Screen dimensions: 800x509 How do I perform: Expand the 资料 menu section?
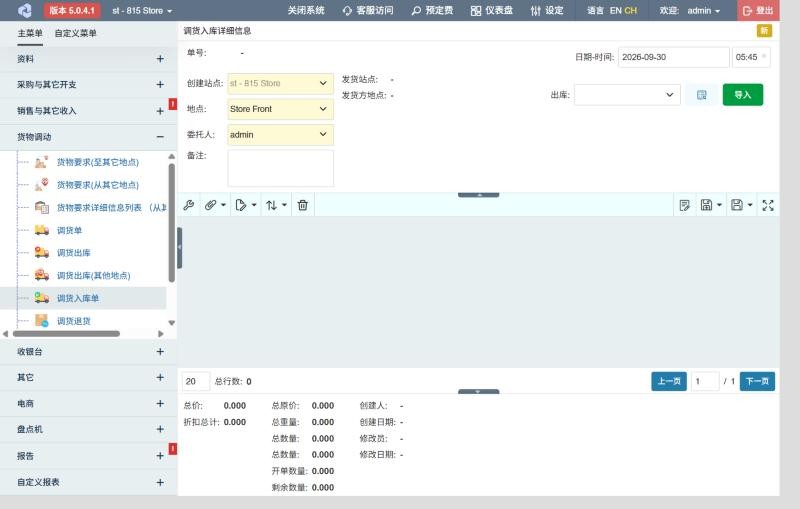89,59
